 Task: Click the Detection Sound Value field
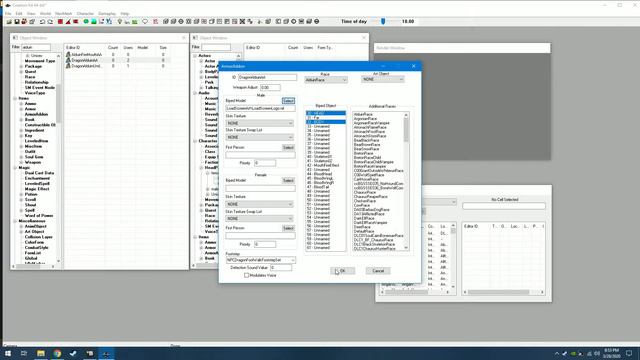pyautogui.click(x=281, y=268)
